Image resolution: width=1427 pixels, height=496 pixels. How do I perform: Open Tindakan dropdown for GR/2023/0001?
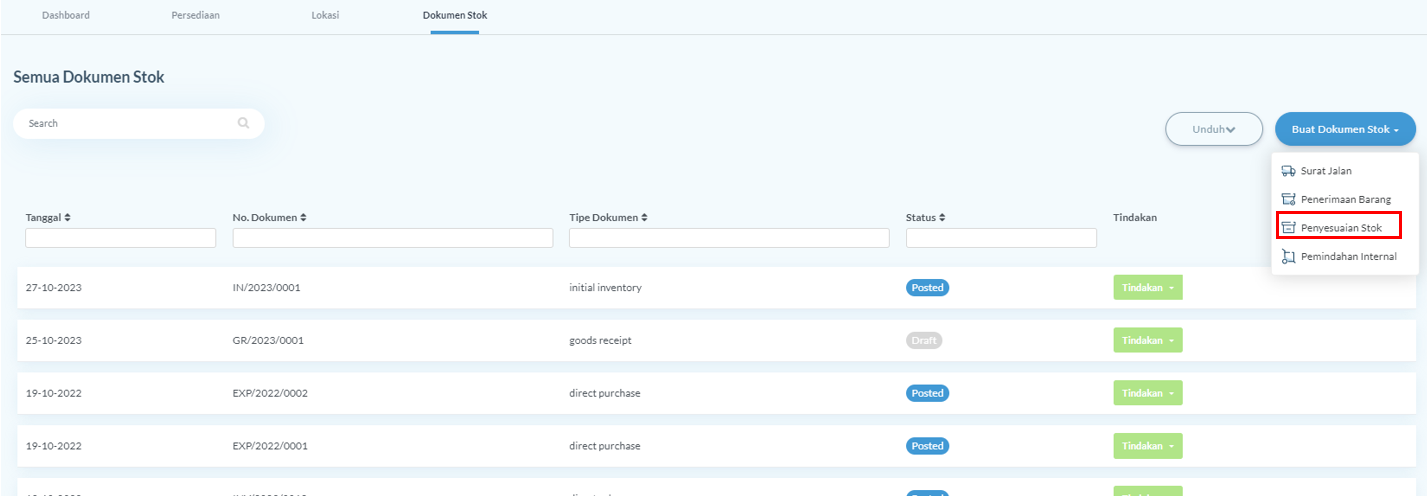pyautogui.click(x=1148, y=340)
